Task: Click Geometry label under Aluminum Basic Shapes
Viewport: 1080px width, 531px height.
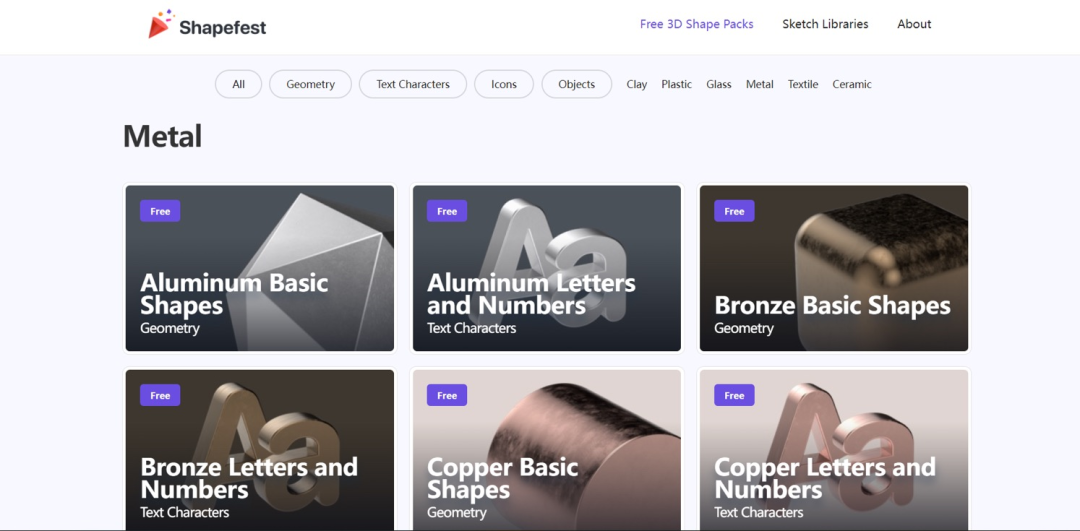Action: pos(170,328)
